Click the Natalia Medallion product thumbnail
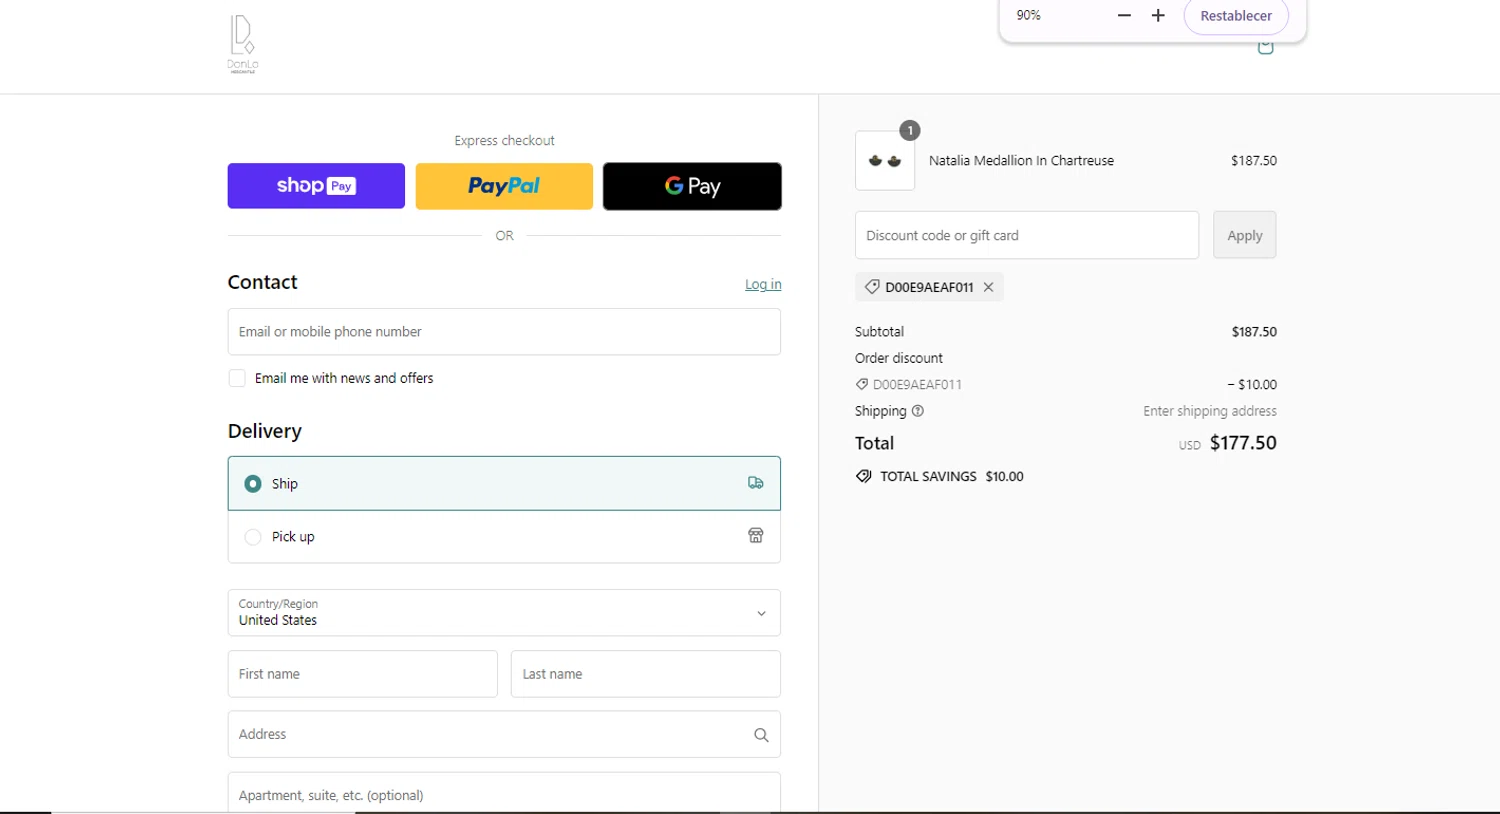The width and height of the screenshot is (1500, 814). pos(885,161)
